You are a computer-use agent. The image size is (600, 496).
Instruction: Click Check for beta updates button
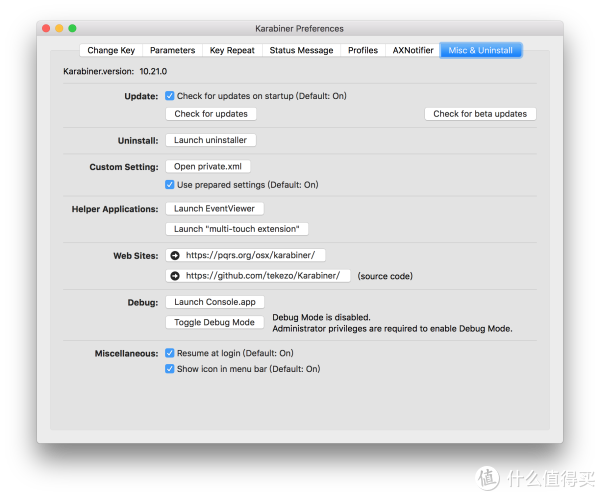[x=480, y=114]
